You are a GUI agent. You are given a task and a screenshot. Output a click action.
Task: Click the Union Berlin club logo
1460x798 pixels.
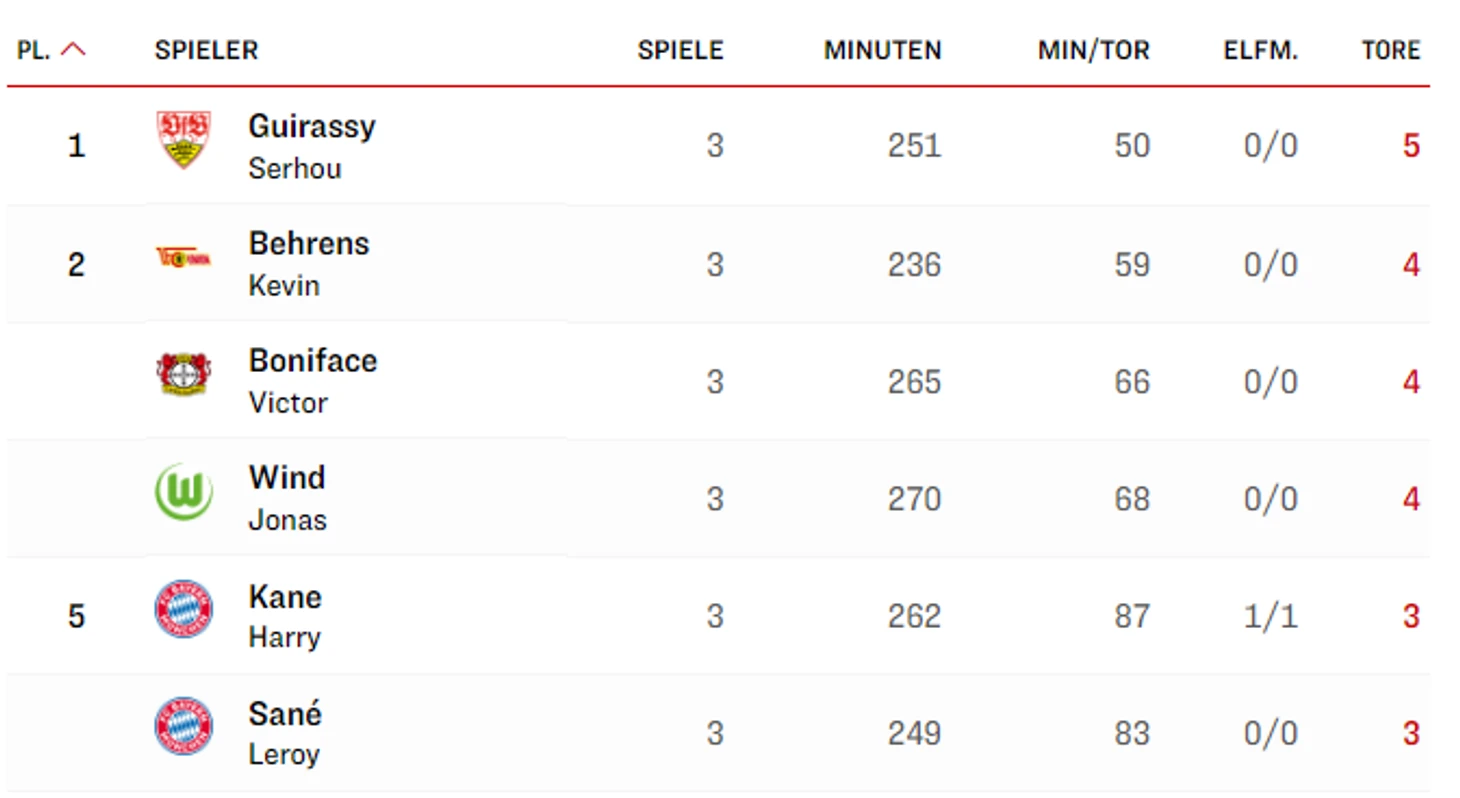[184, 258]
